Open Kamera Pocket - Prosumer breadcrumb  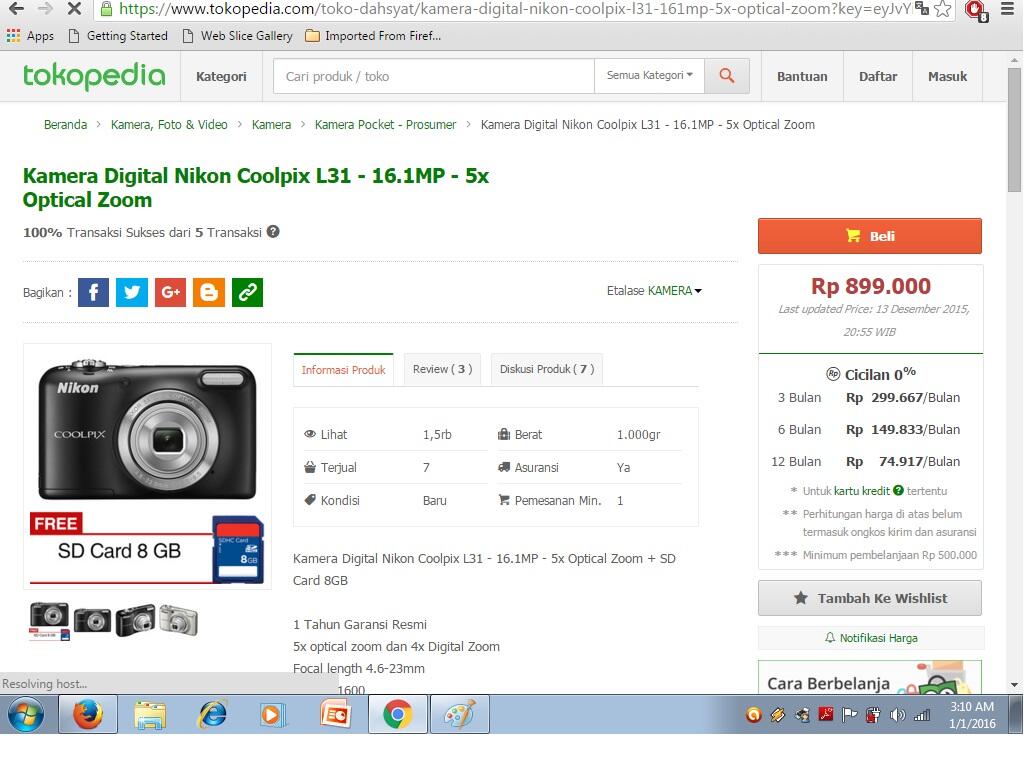[385, 125]
